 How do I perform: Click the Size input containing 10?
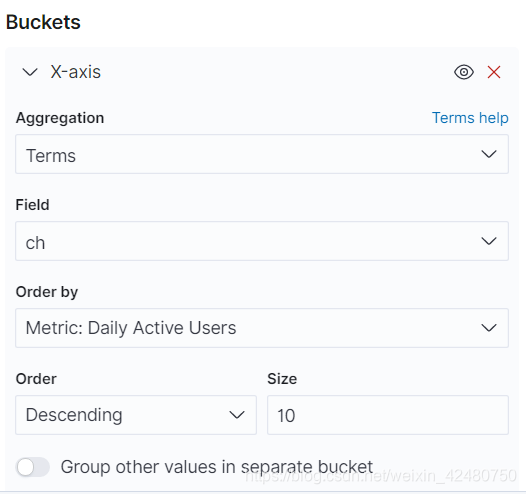coord(388,415)
